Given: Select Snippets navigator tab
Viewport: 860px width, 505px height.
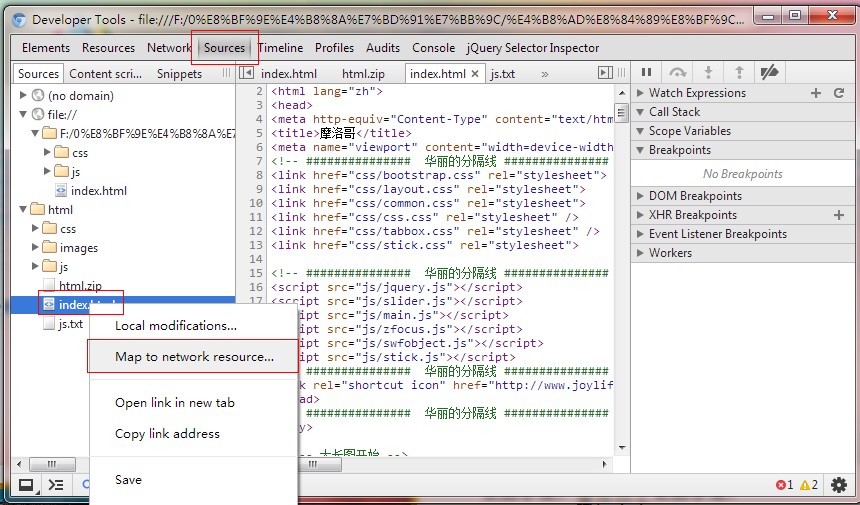Looking at the screenshot, I should 179,73.
